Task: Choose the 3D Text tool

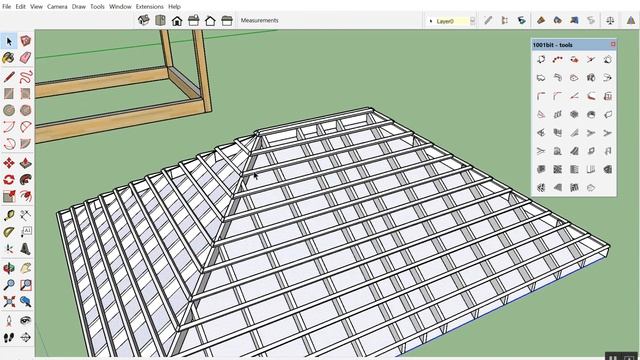Action: [25, 249]
